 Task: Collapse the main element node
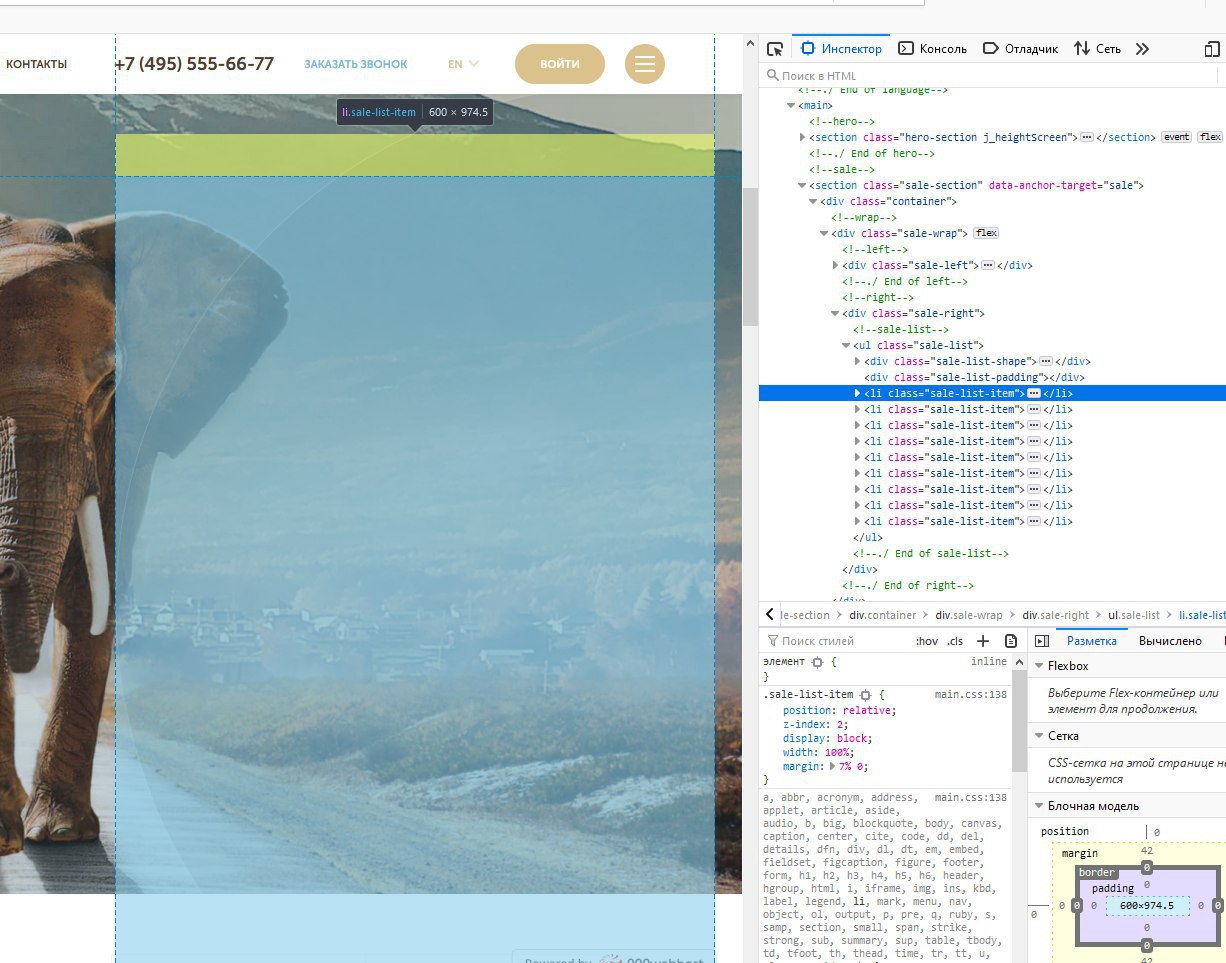pos(791,105)
